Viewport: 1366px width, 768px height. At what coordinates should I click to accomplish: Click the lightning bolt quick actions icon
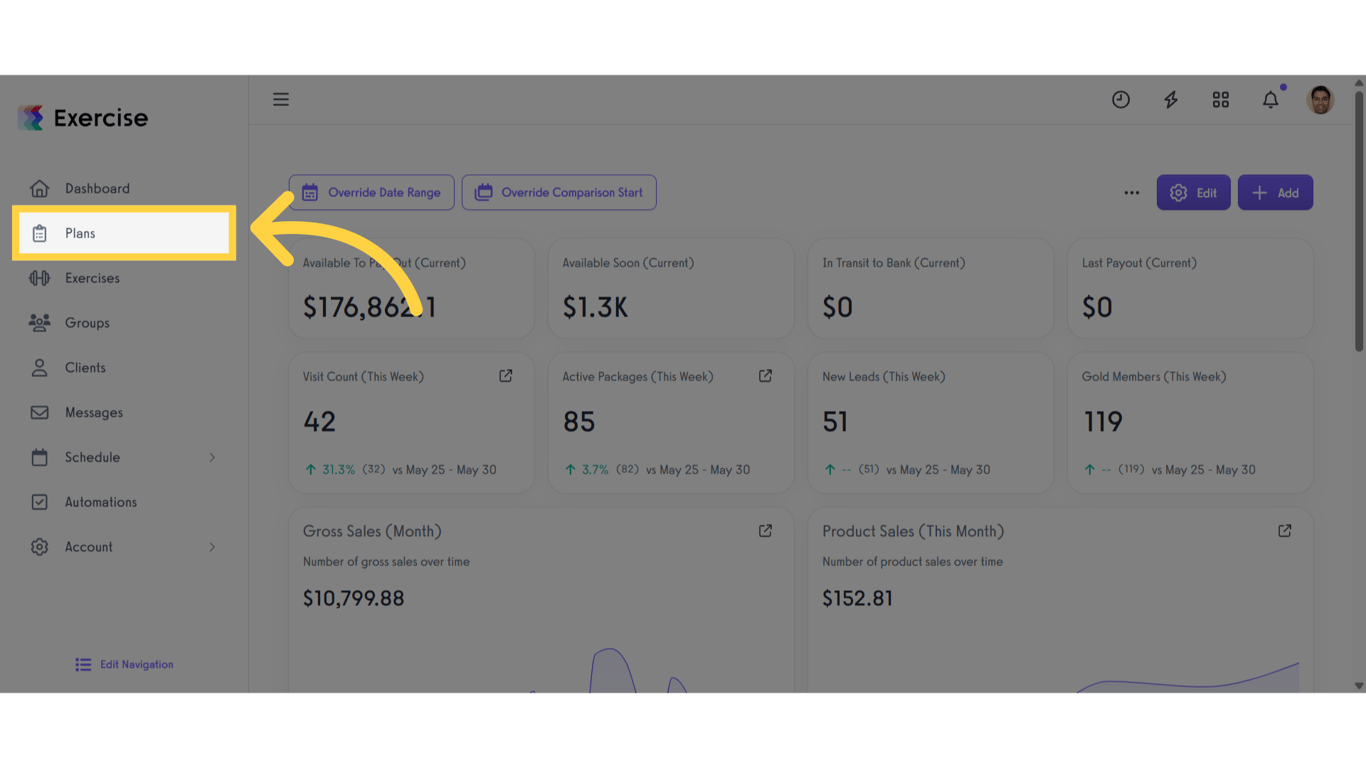click(x=1171, y=100)
